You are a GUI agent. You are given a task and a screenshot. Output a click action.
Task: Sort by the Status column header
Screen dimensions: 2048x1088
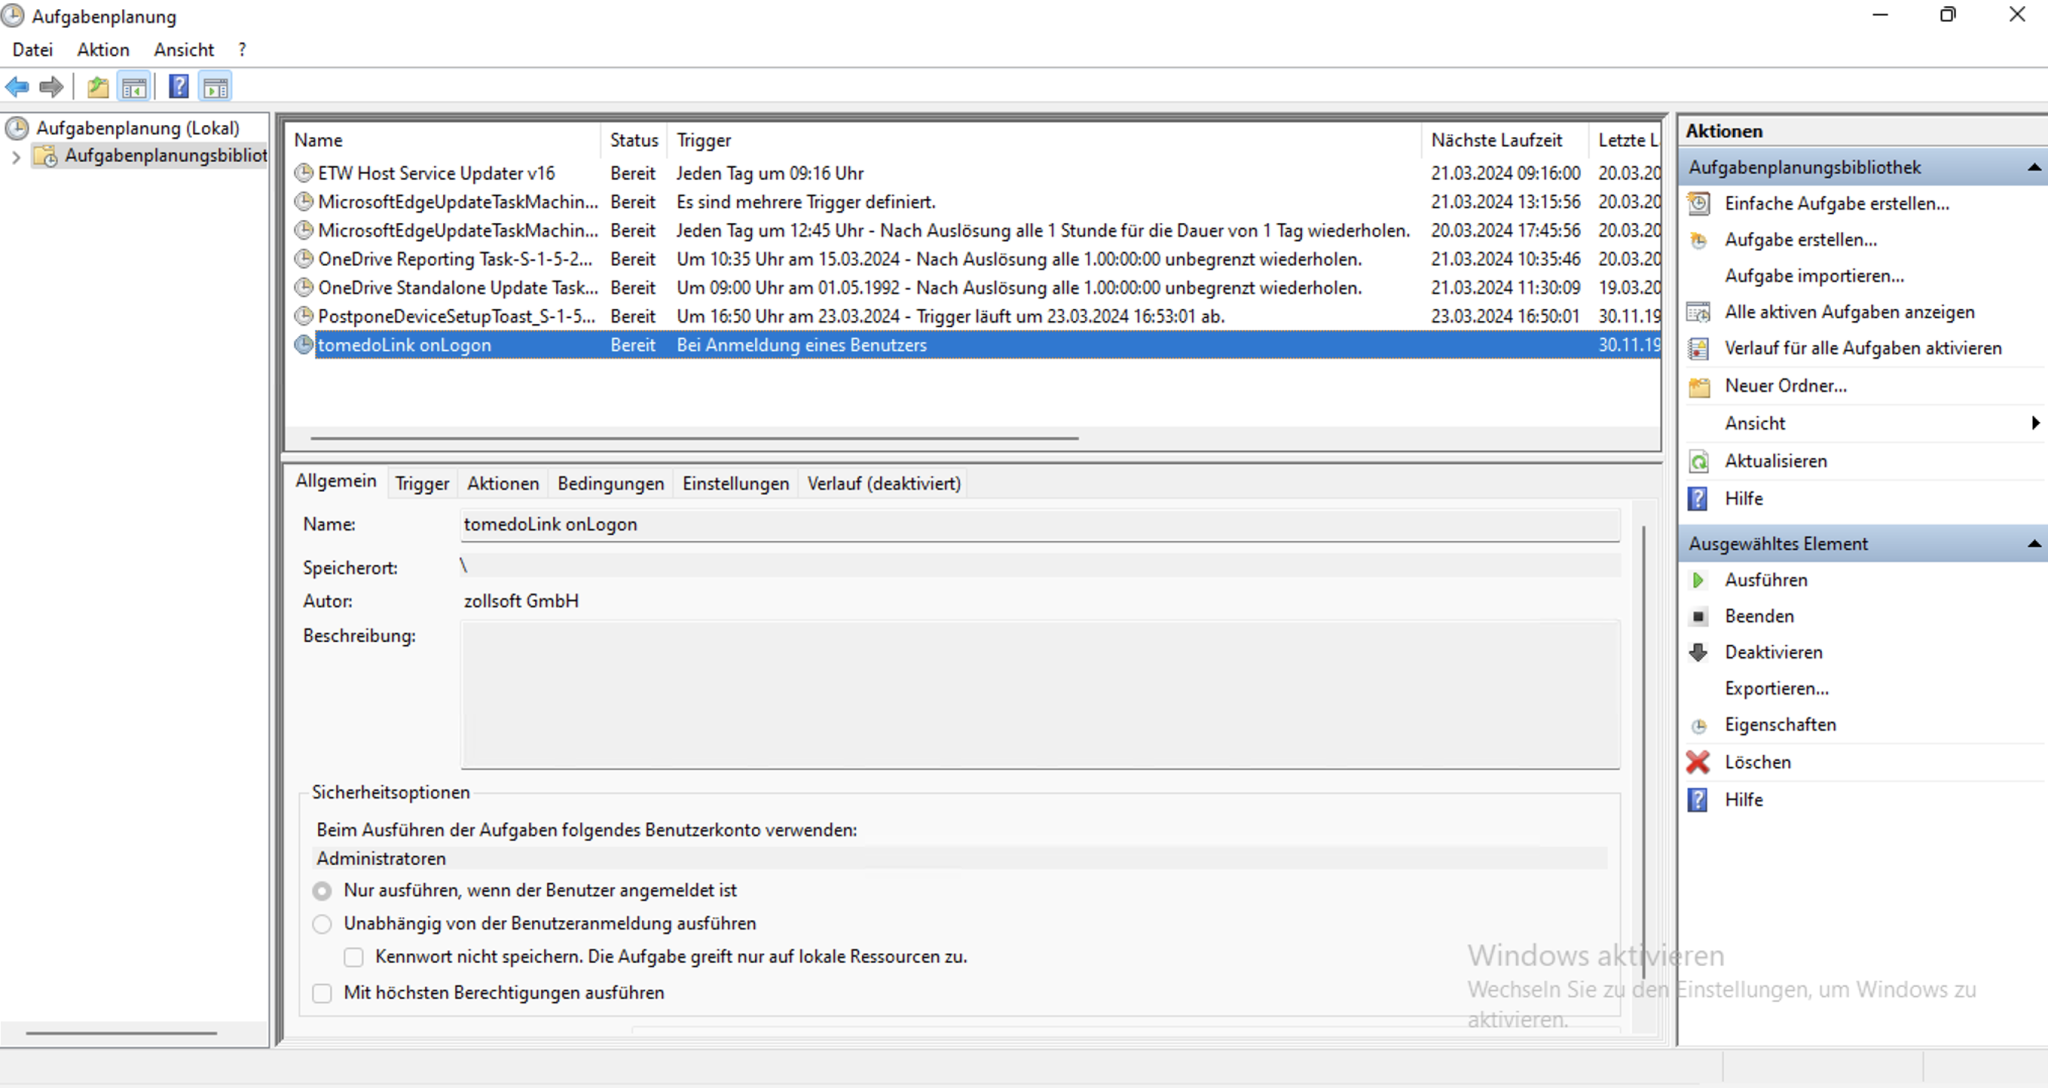click(634, 141)
